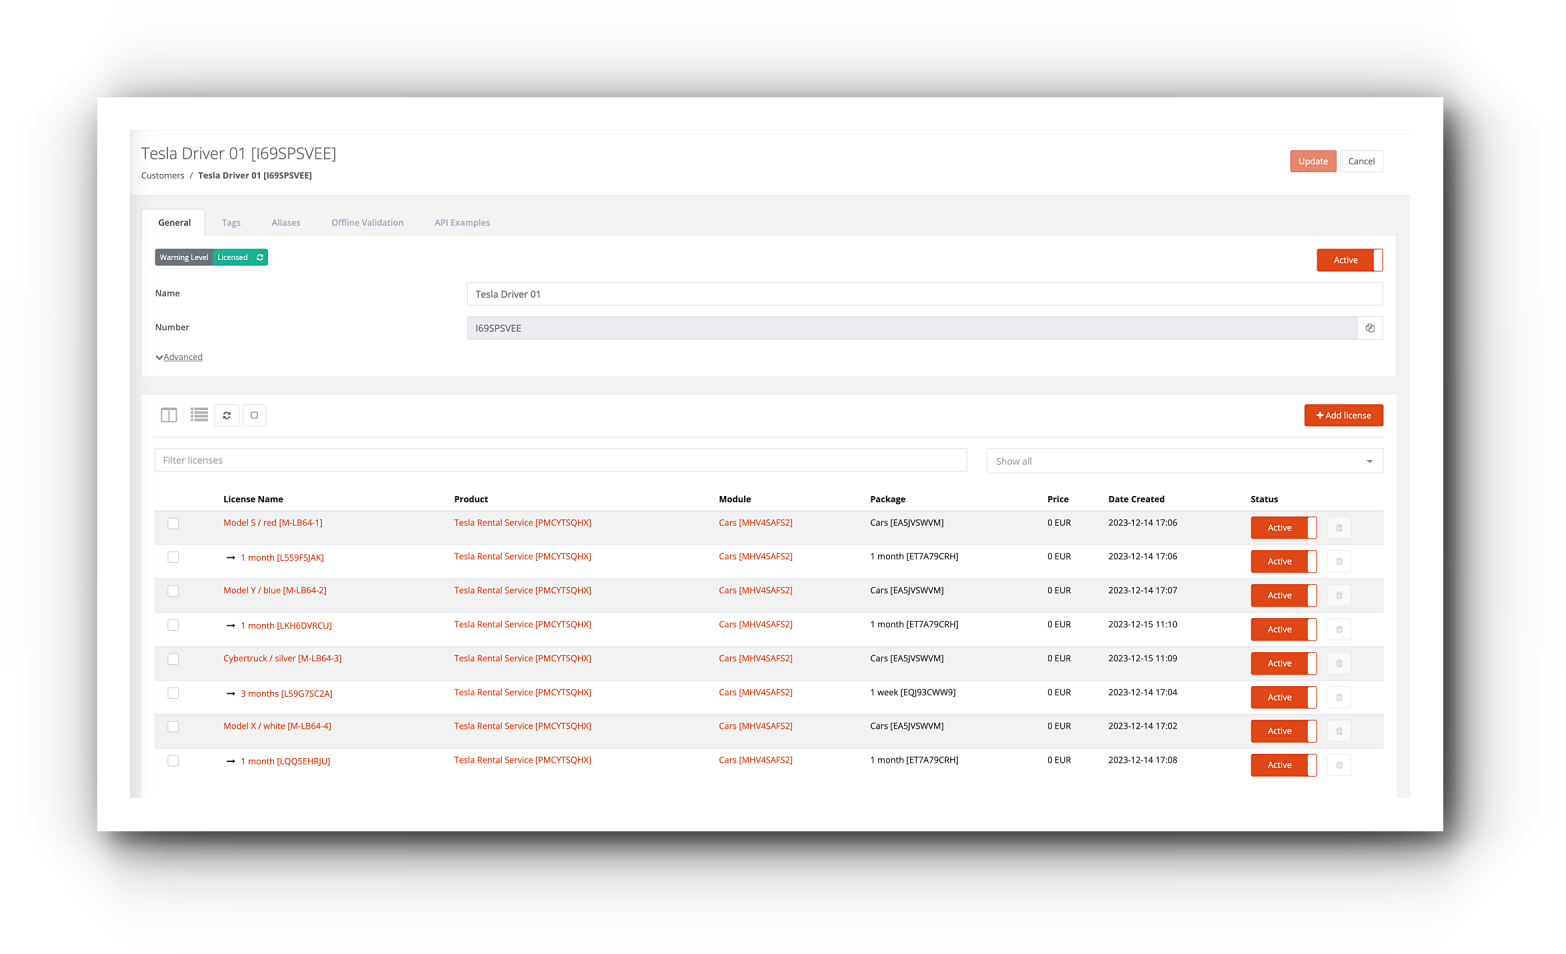The height and width of the screenshot is (954, 1566).
Task: Click the Add license button
Action: pos(1343,415)
